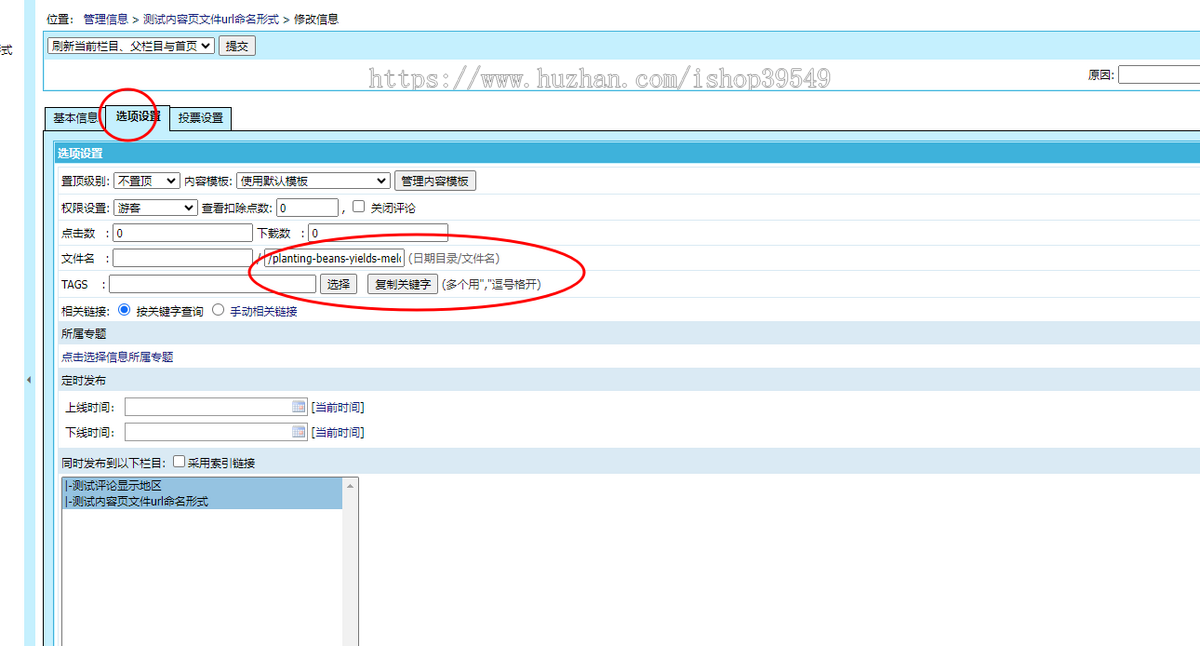Select 手动相关链接 radio option

click(218, 310)
